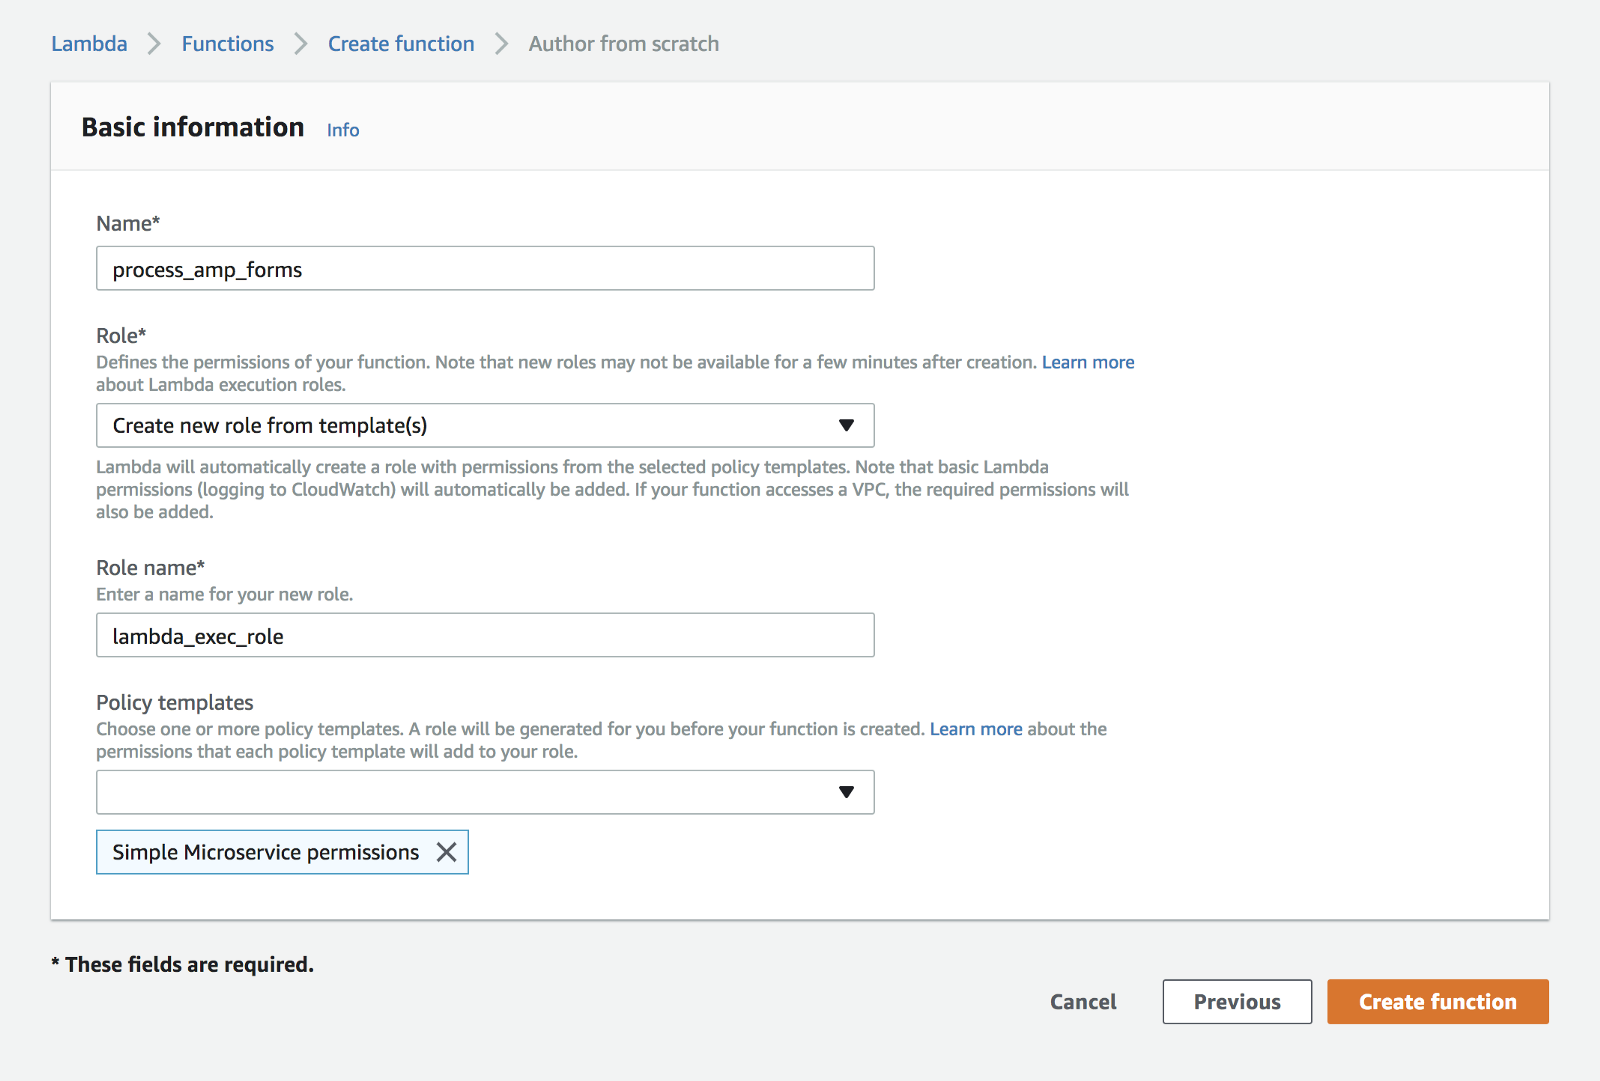Follow Learn more link under Policy templates
Viewport: 1600px width, 1081px height.
(x=975, y=729)
